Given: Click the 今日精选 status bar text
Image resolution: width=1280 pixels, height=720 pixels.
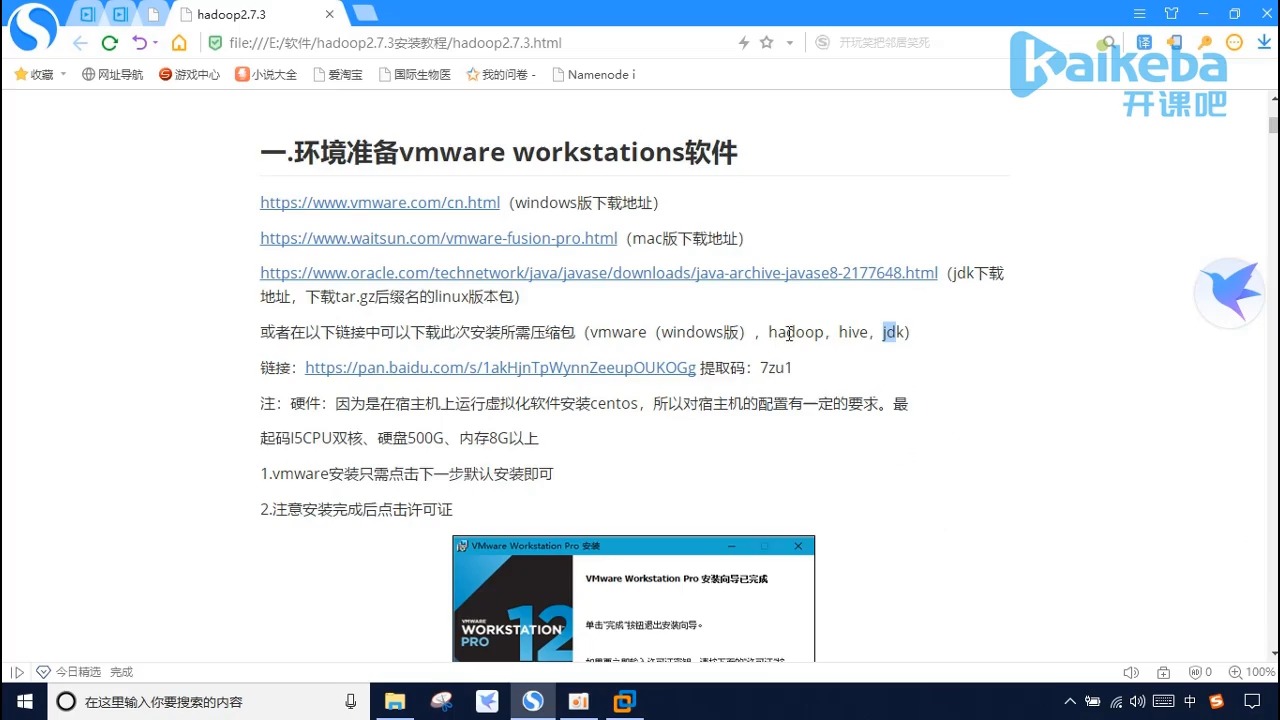Looking at the screenshot, I should tap(78, 673).
